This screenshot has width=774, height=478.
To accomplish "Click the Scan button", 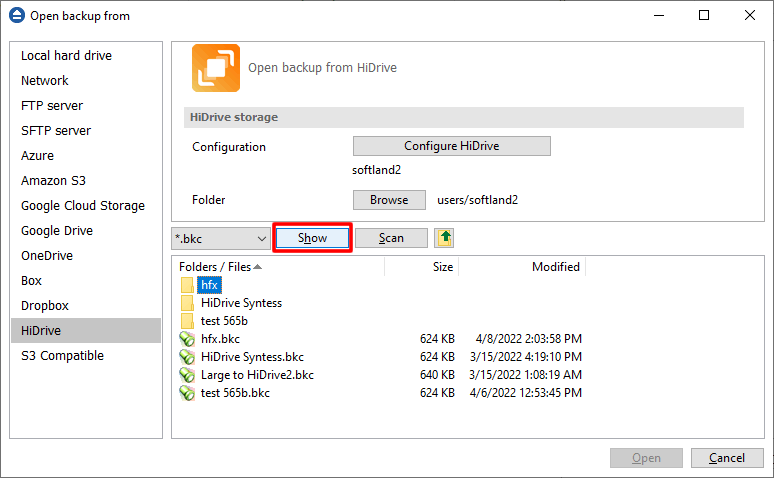I will [391, 238].
